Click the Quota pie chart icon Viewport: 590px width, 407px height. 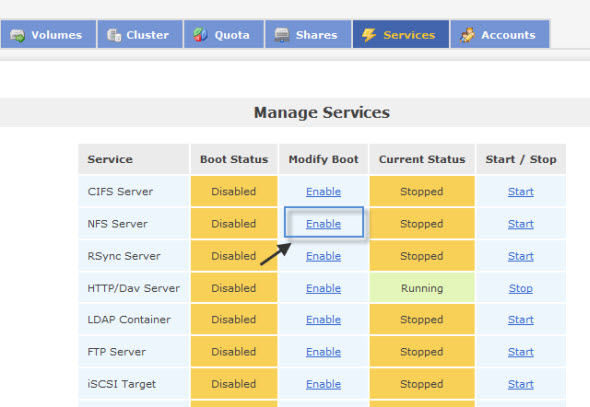[x=200, y=35]
